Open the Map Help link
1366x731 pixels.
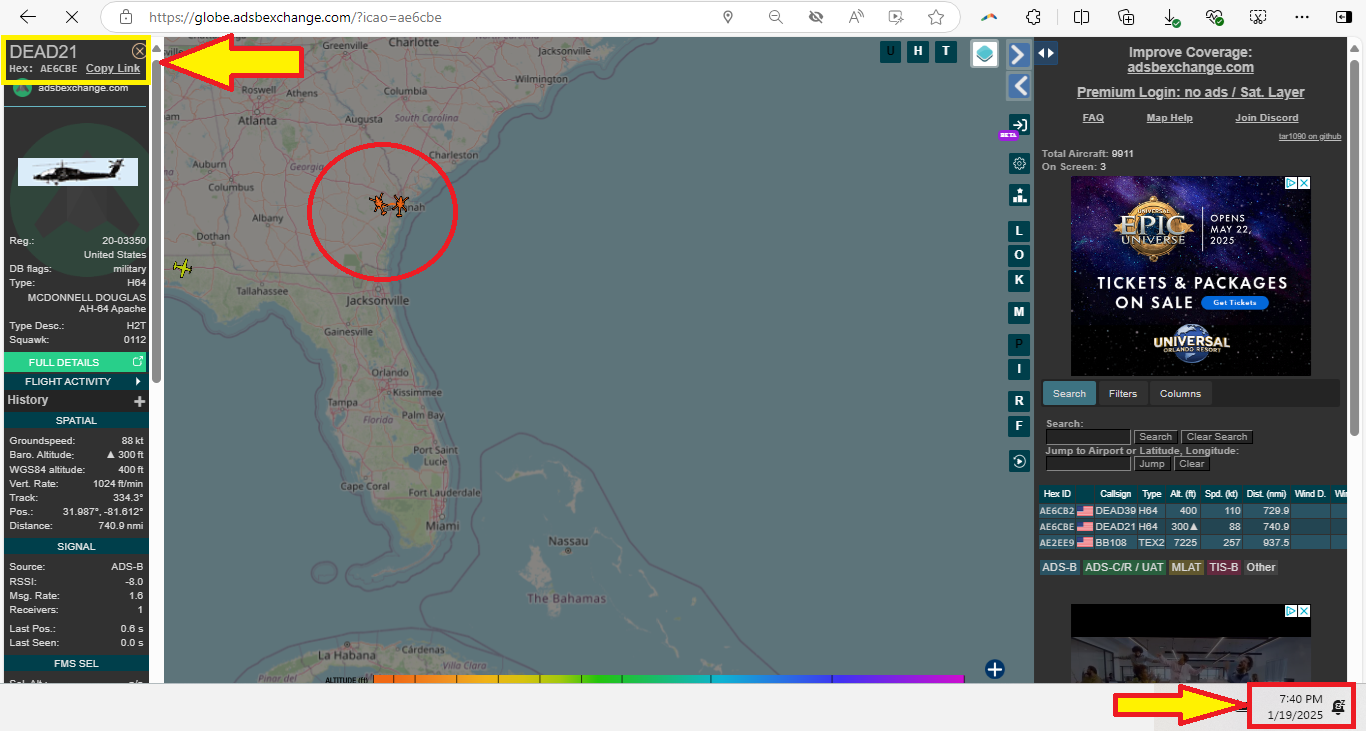pyautogui.click(x=1169, y=118)
